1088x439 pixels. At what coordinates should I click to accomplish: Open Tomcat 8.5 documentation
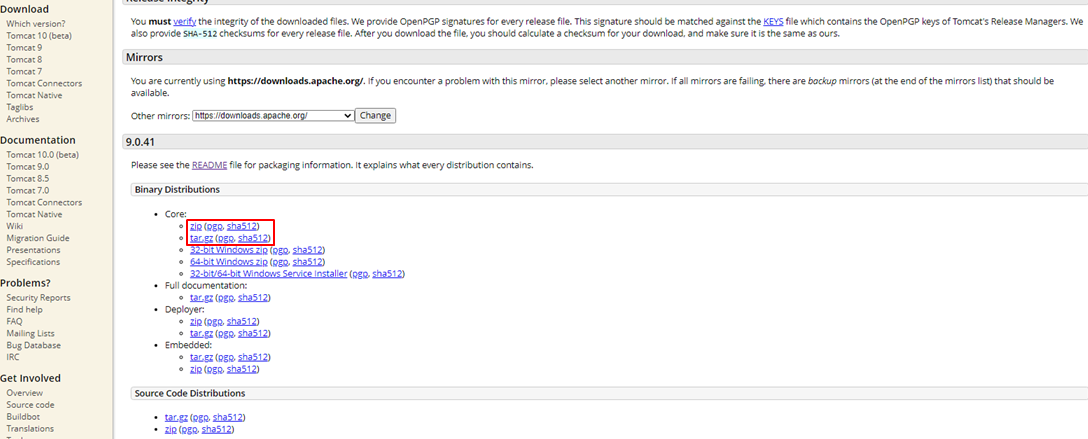pyautogui.click(x=28, y=178)
